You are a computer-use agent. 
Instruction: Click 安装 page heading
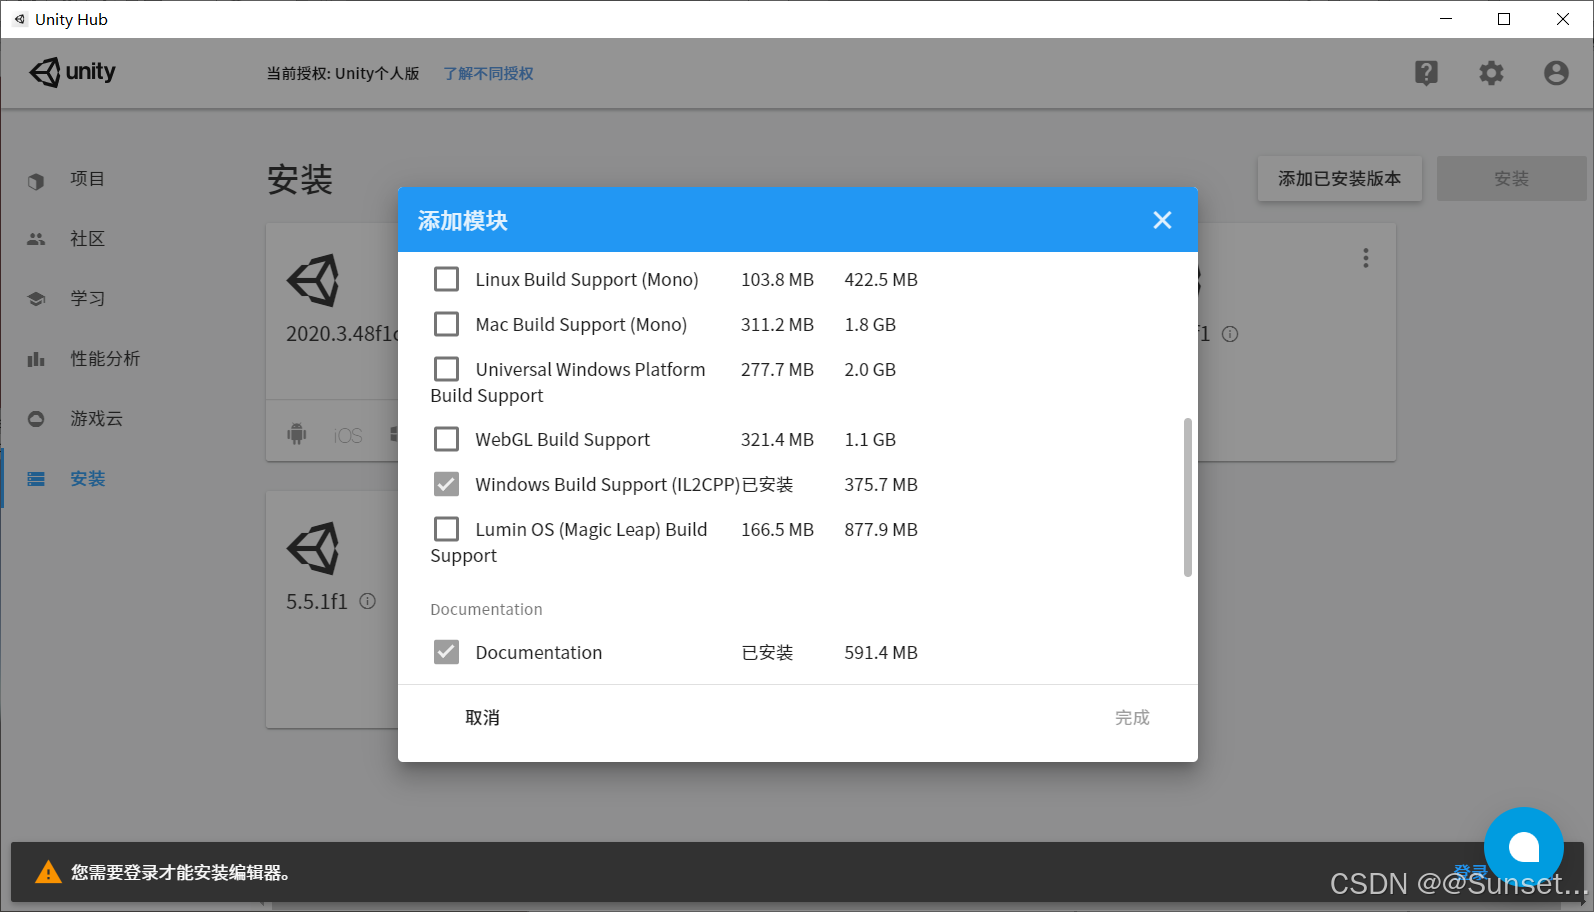300,180
